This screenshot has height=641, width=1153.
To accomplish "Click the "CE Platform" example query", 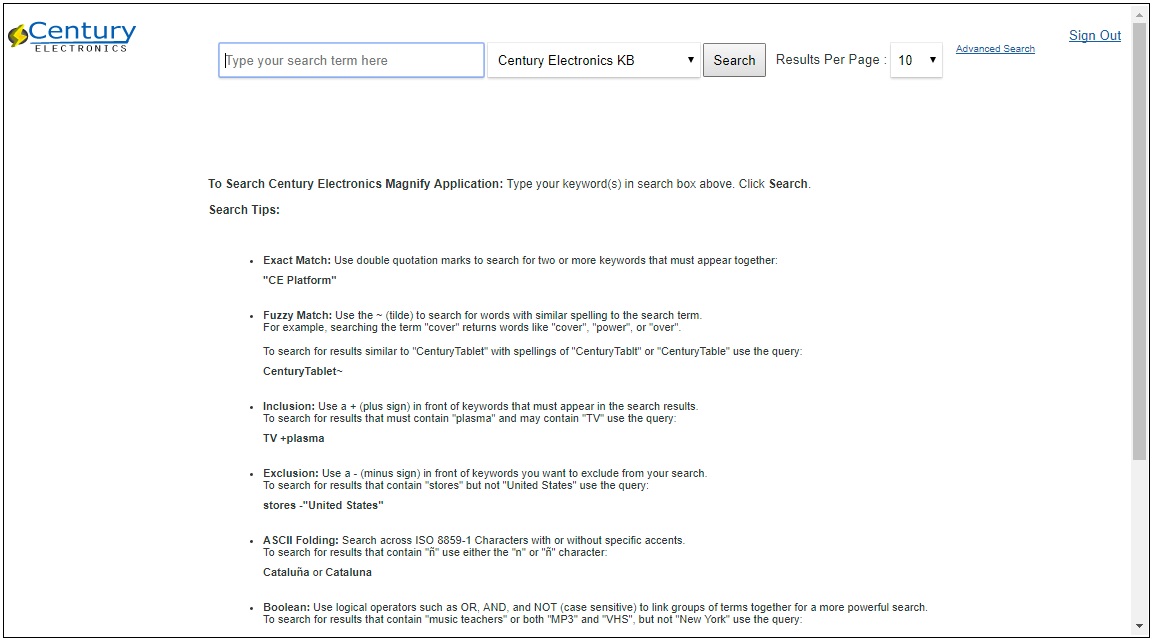I will click(300, 280).
